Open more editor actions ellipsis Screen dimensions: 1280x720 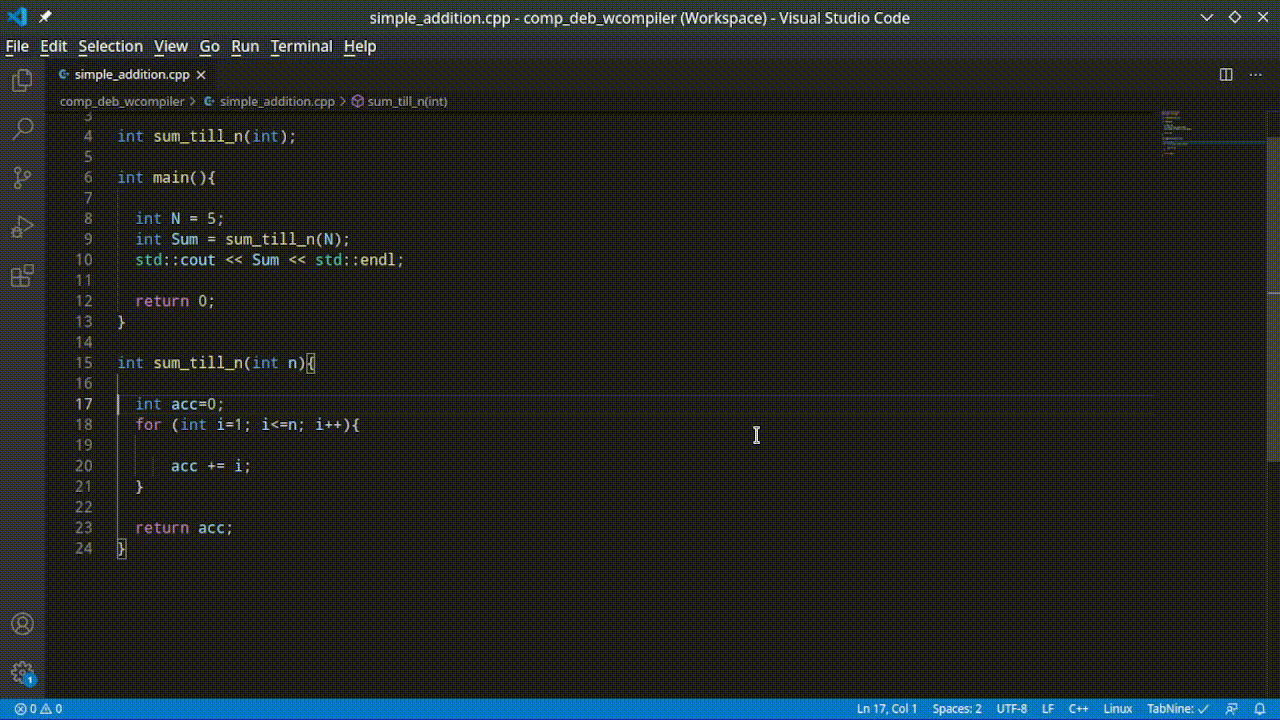[1256, 74]
